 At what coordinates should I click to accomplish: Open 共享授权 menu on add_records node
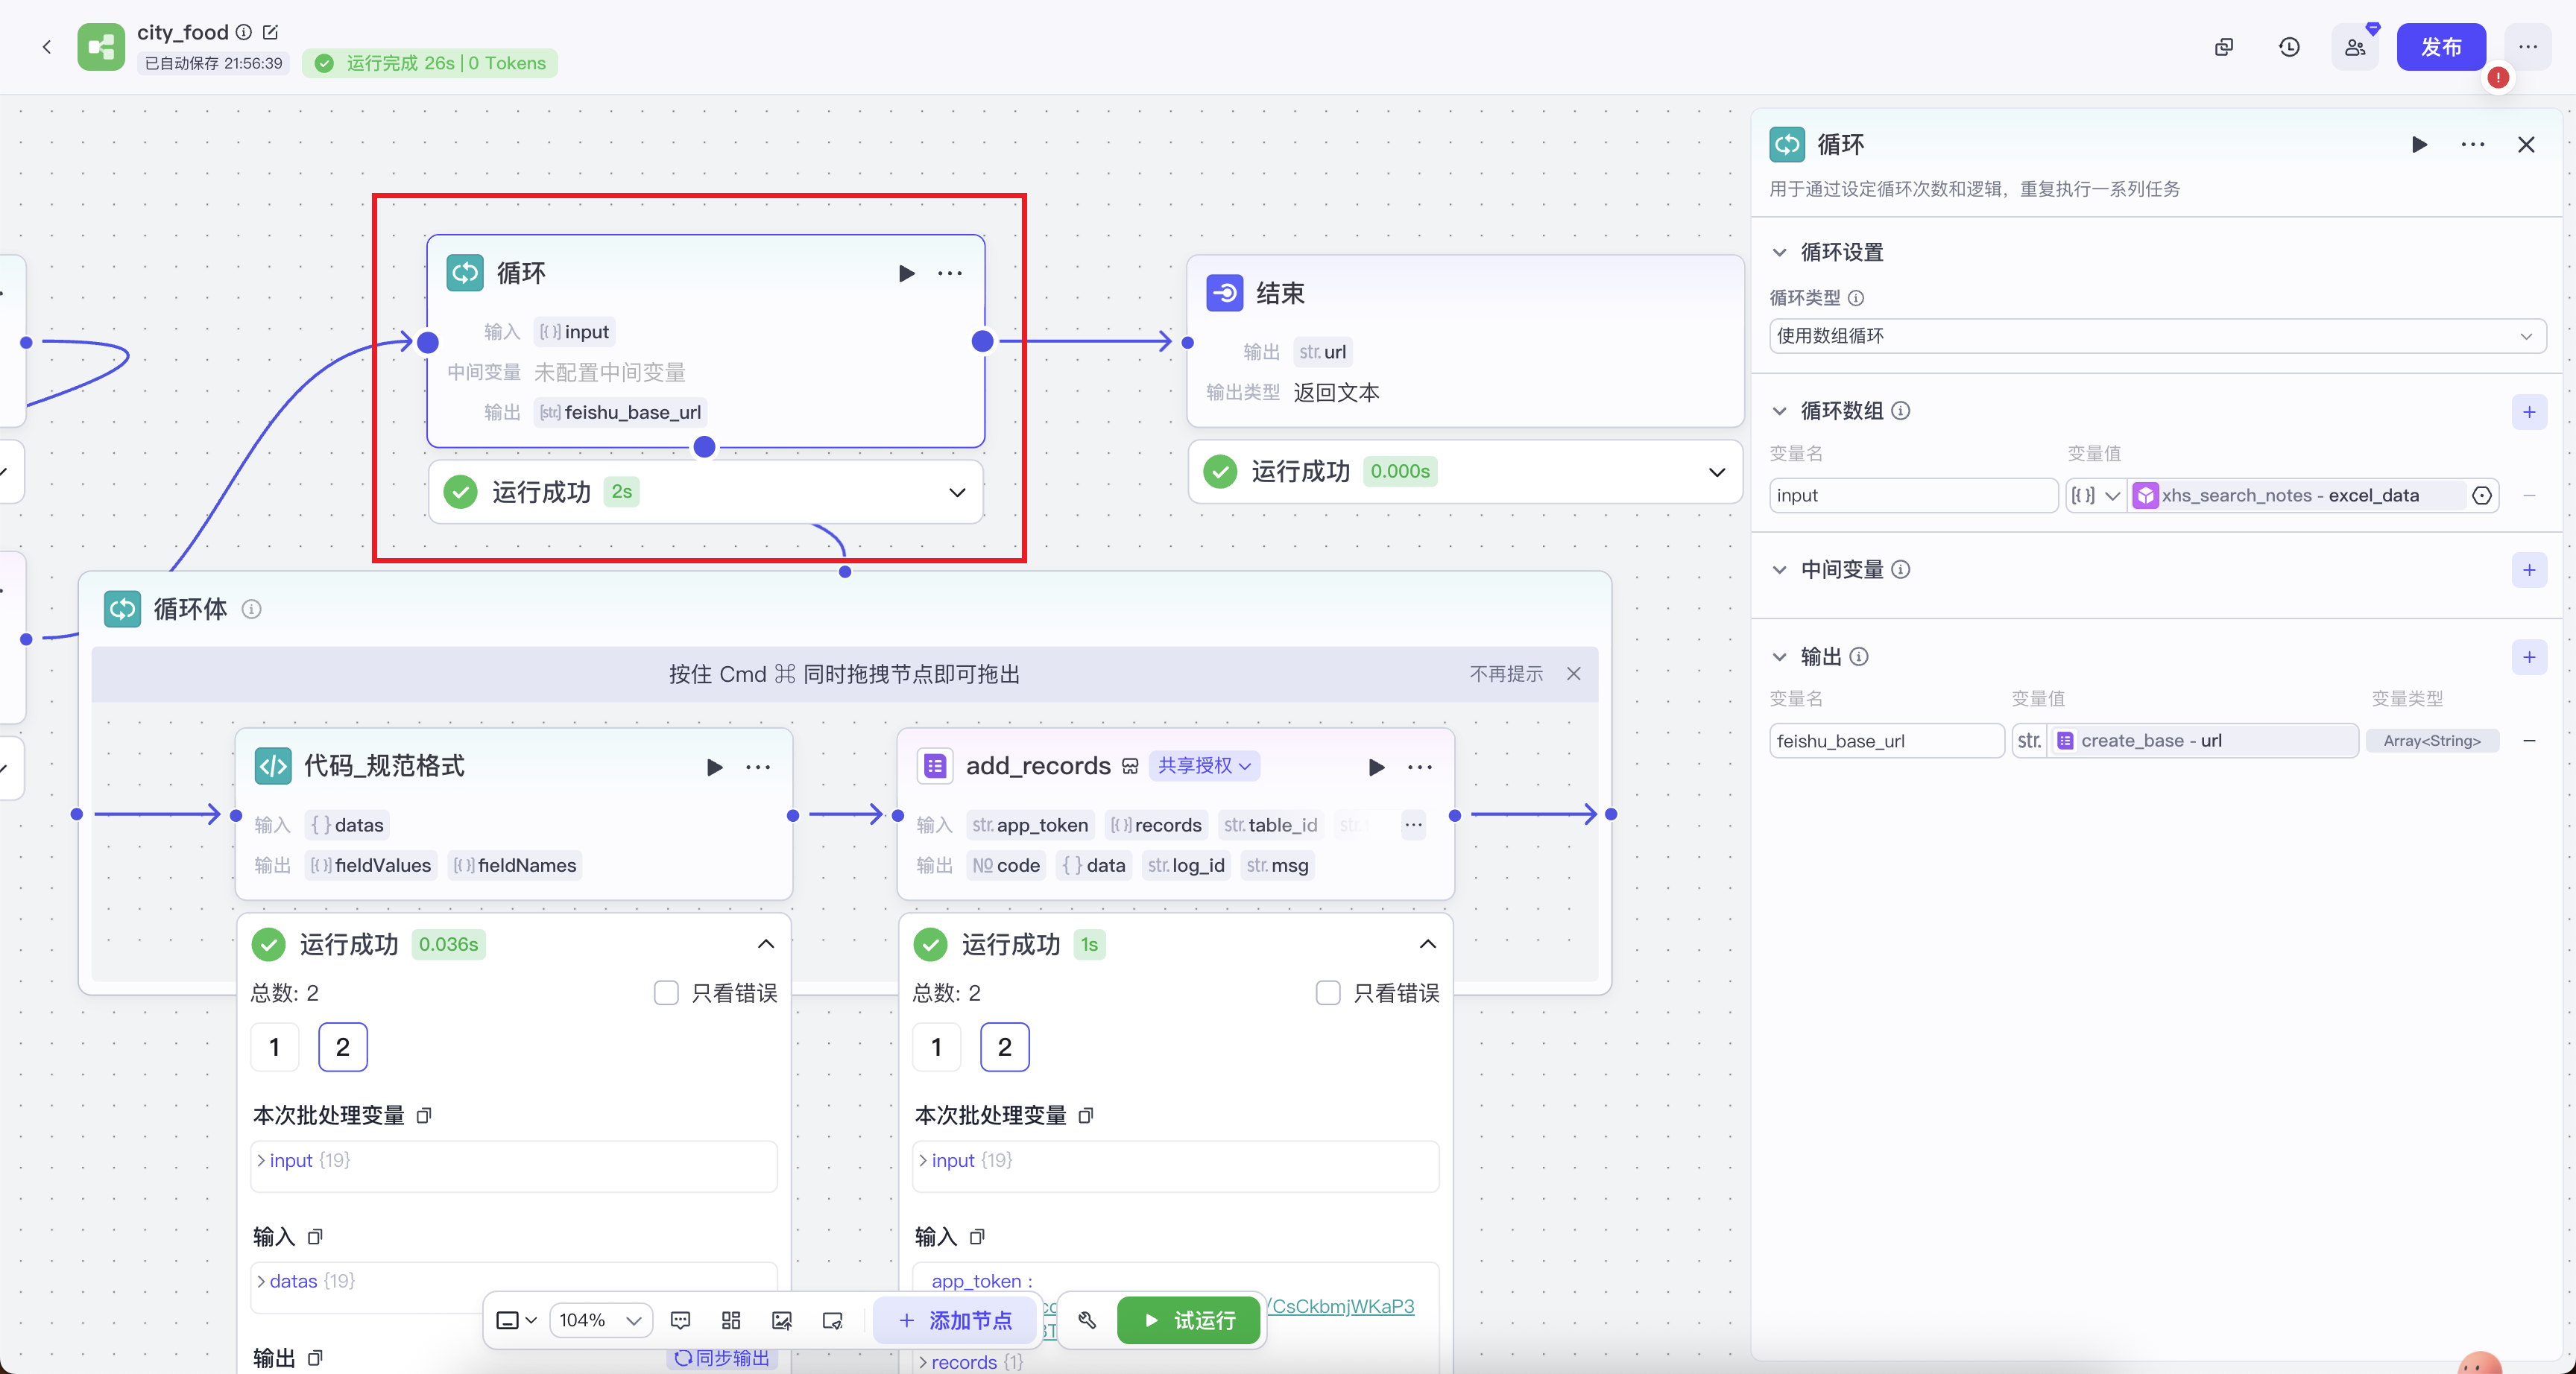coord(1204,766)
